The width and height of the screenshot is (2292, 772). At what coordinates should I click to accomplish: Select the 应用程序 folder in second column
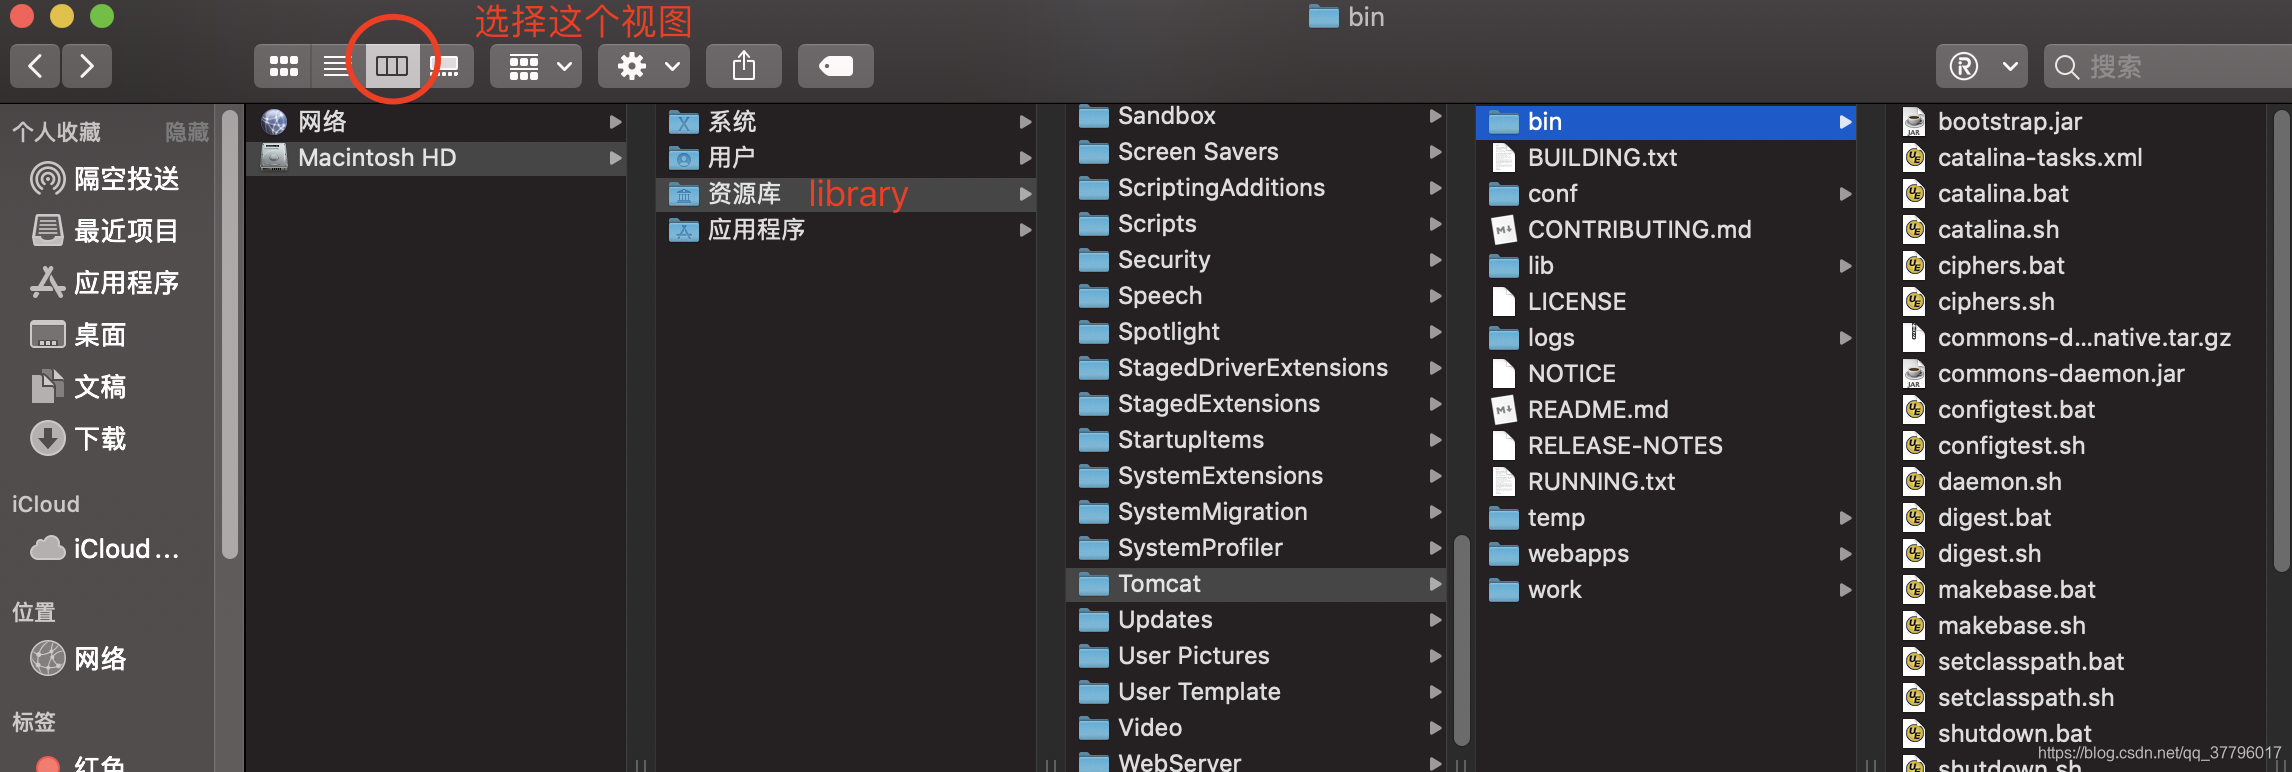(846, 230)
